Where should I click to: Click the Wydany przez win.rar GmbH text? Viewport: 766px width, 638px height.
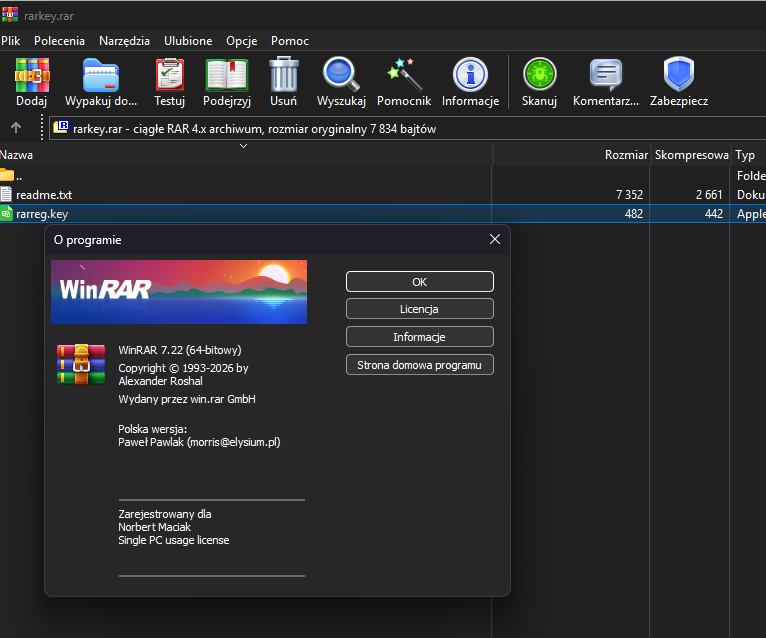187,399
